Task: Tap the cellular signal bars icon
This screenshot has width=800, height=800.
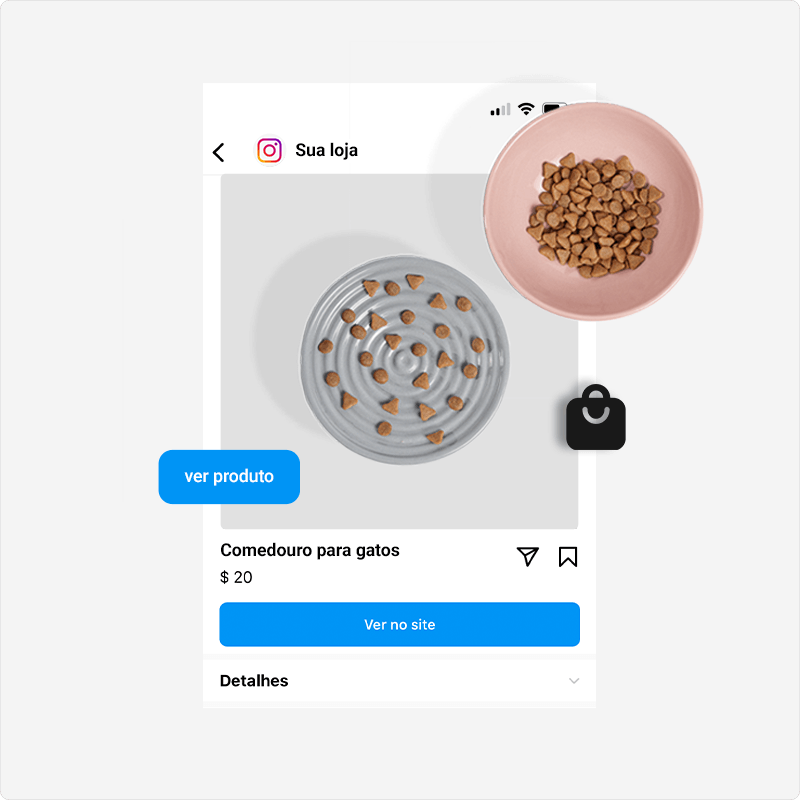Action: [x=500, y=109]
